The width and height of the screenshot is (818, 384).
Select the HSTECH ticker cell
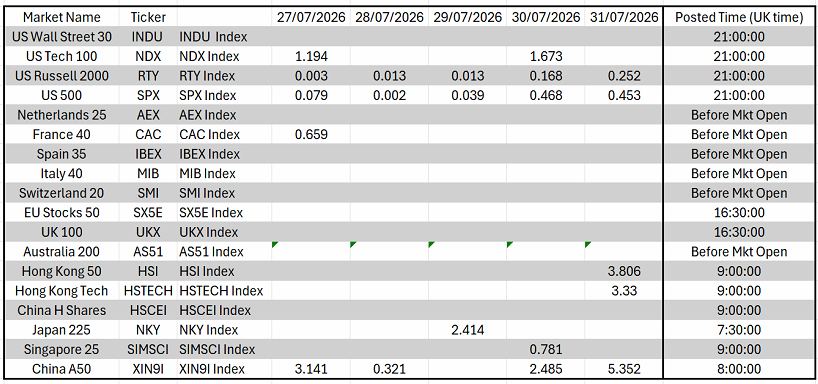(149, 291)
